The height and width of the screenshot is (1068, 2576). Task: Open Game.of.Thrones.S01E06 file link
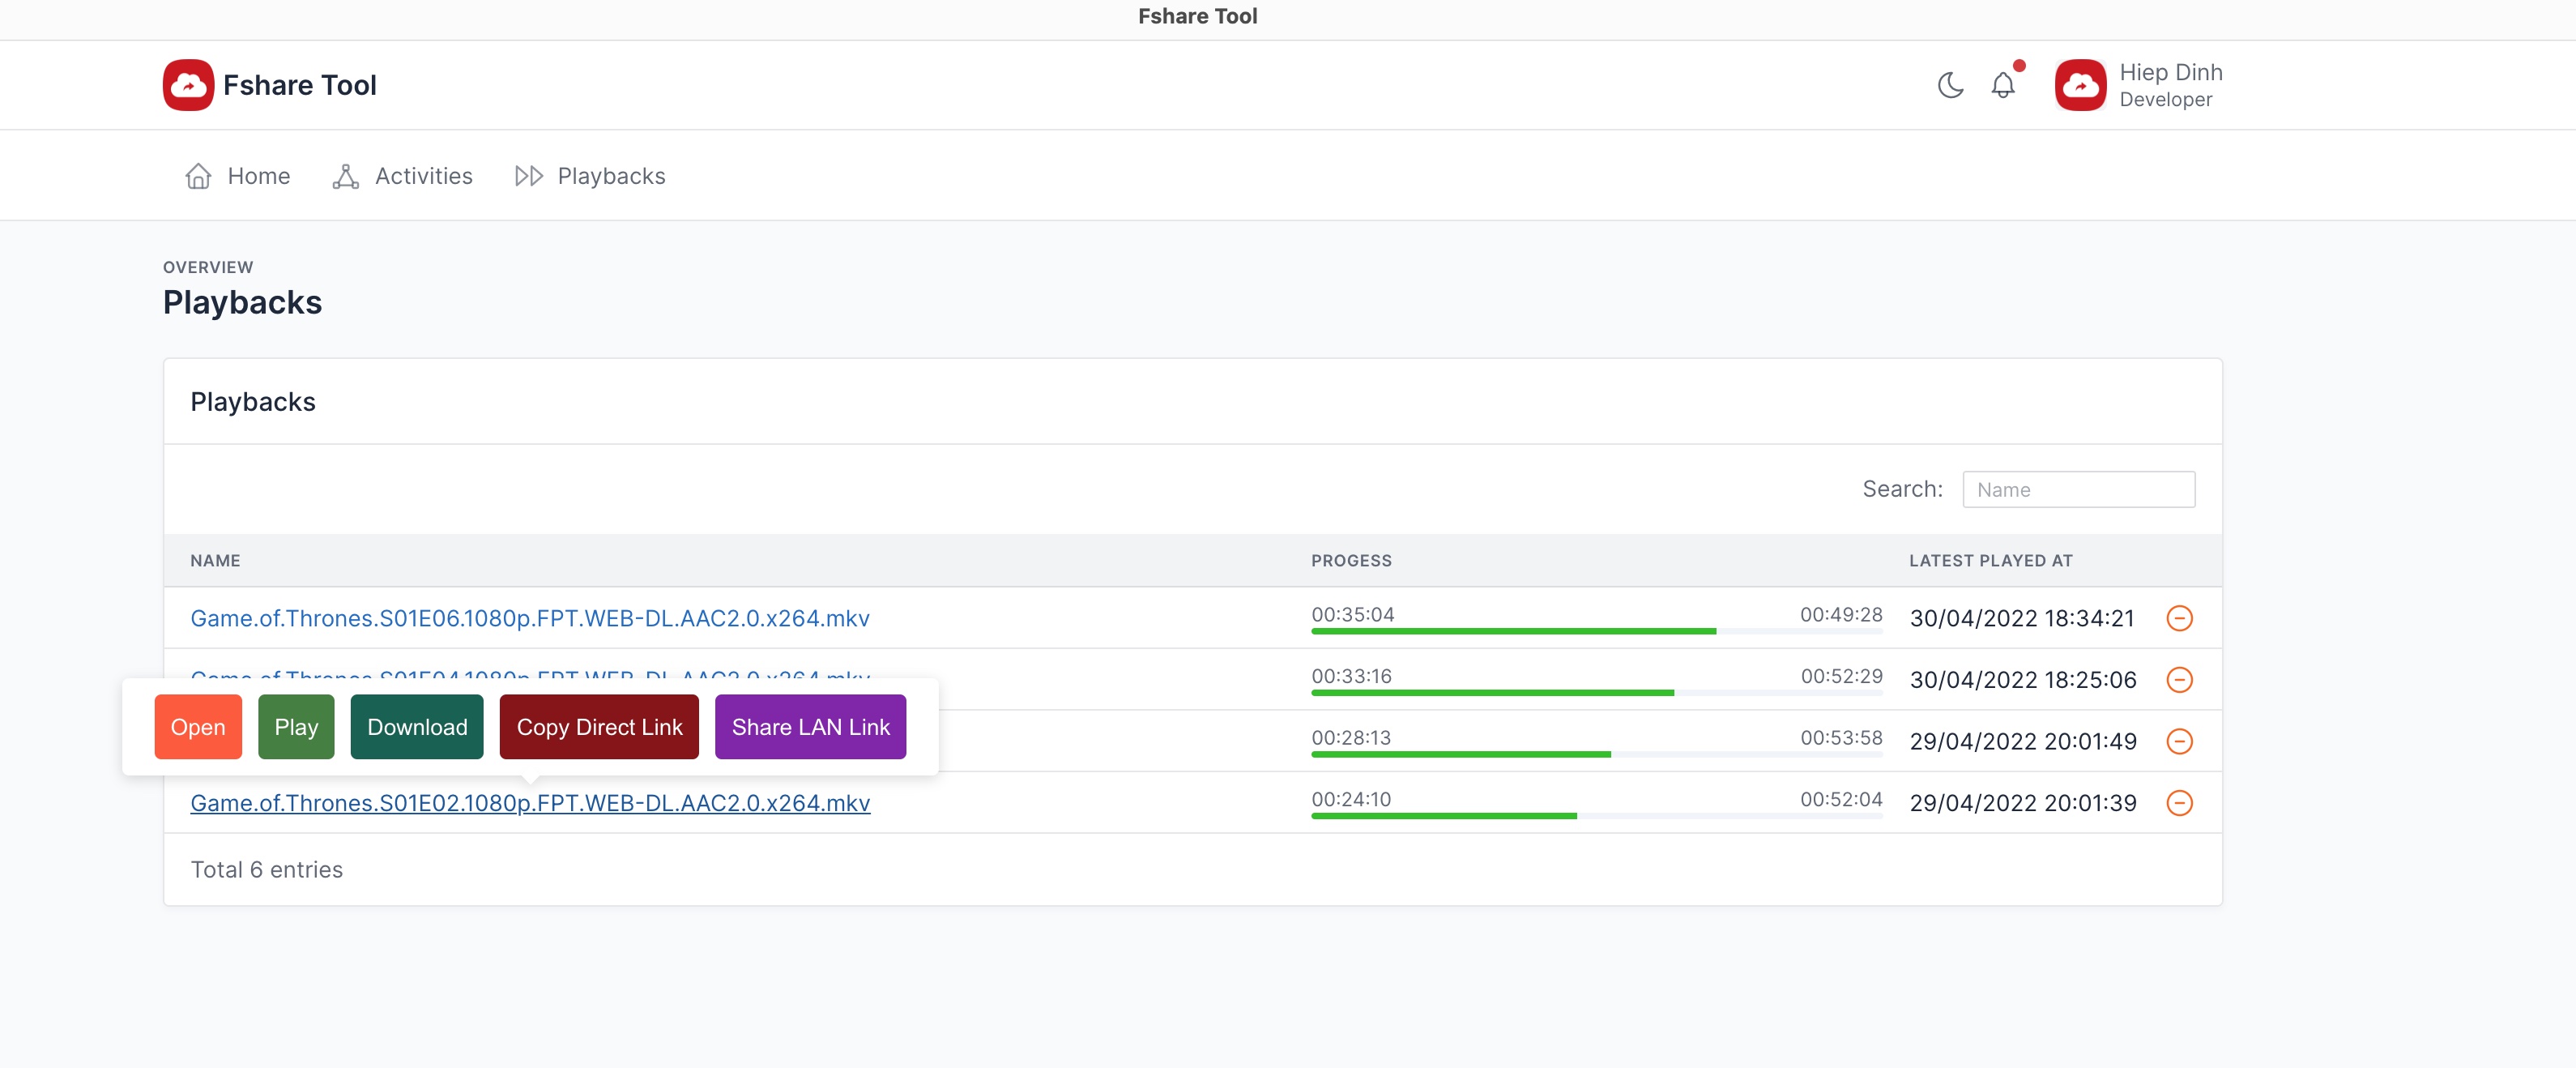(x=529, y=617)
